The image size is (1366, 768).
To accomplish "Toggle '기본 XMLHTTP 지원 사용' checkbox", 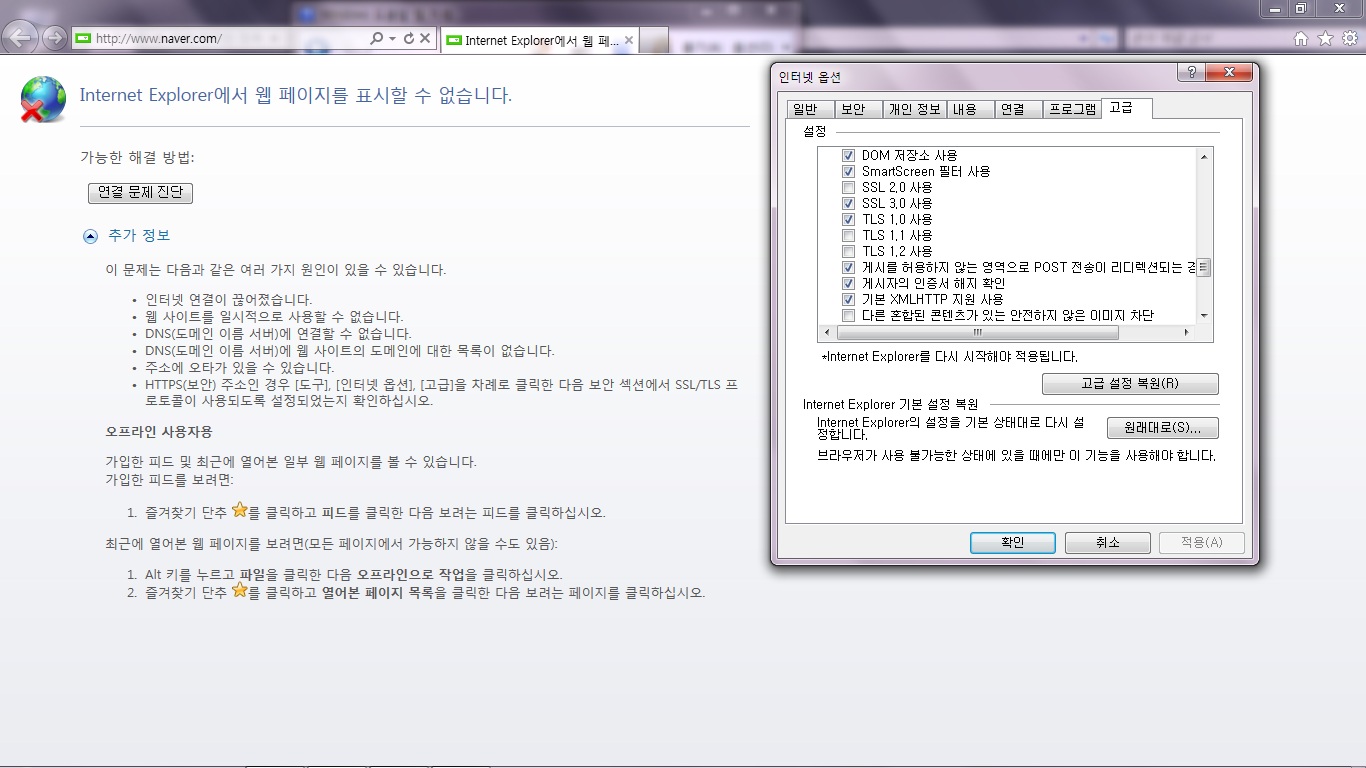I will (849, 300).
